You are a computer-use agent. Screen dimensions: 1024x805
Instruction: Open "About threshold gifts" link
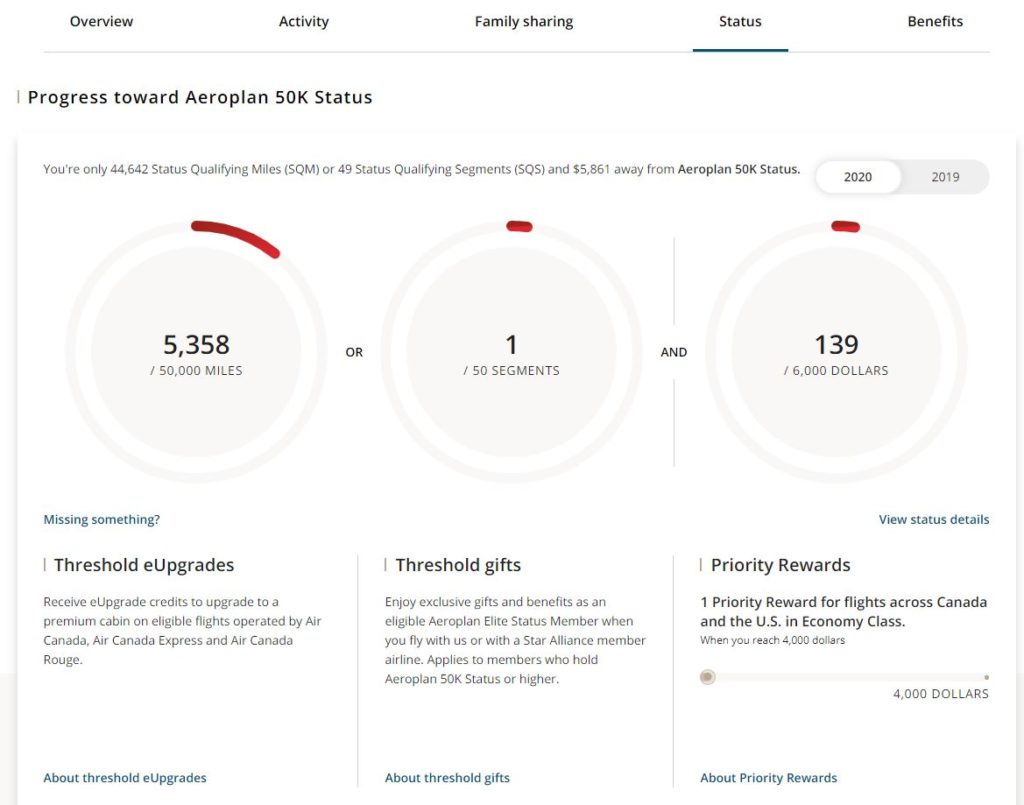coord(447,777)
